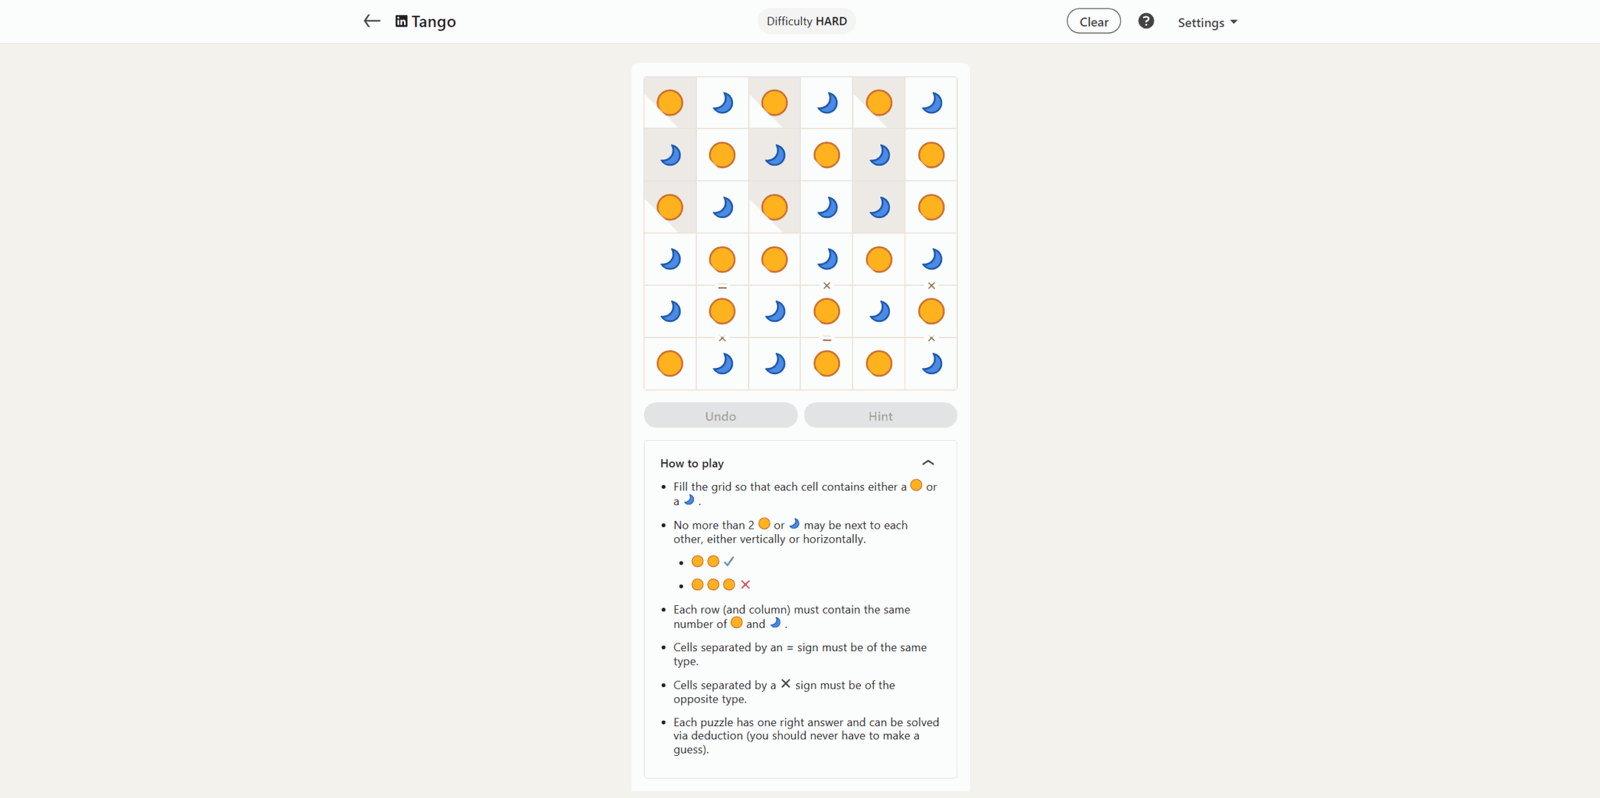Click the moon in third row, fifth column

[879, 207]
